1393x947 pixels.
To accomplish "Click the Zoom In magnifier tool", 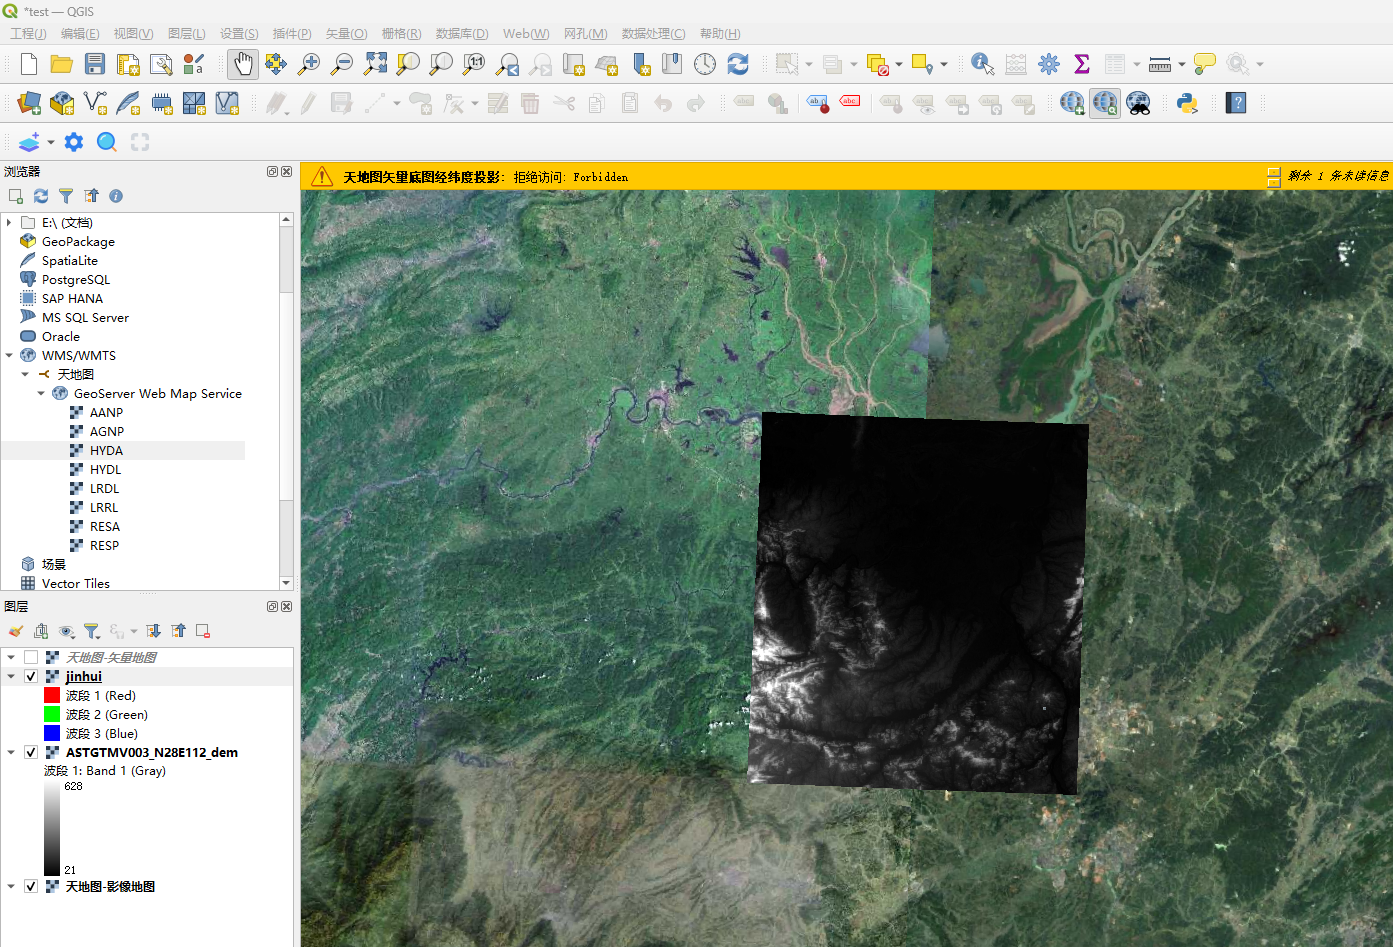I will tap(309, 64).
